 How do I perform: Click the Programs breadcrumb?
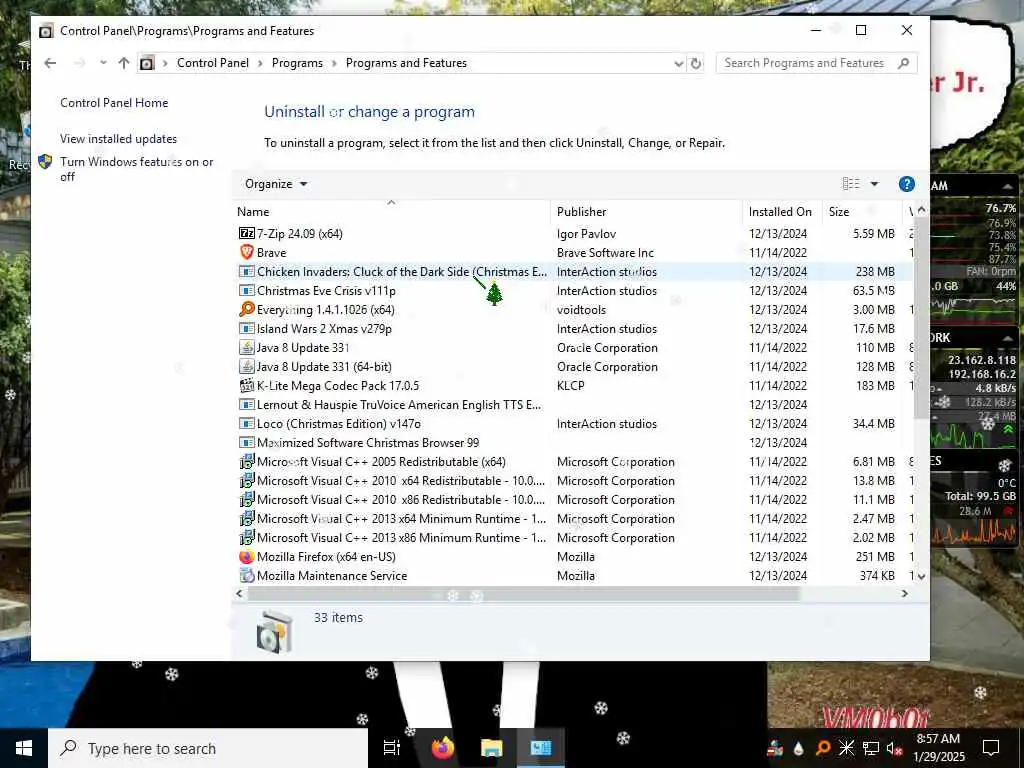(297, 63)
